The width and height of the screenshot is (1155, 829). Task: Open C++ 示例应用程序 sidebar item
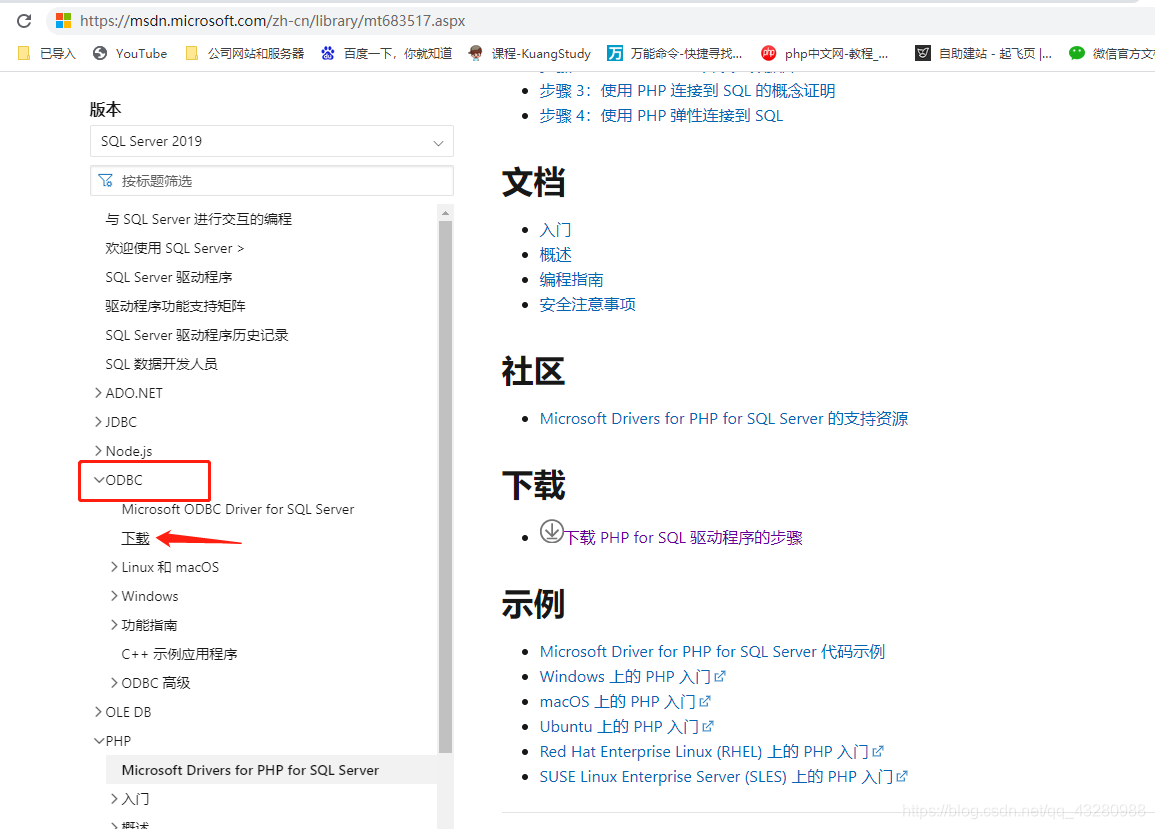[179, 654]
